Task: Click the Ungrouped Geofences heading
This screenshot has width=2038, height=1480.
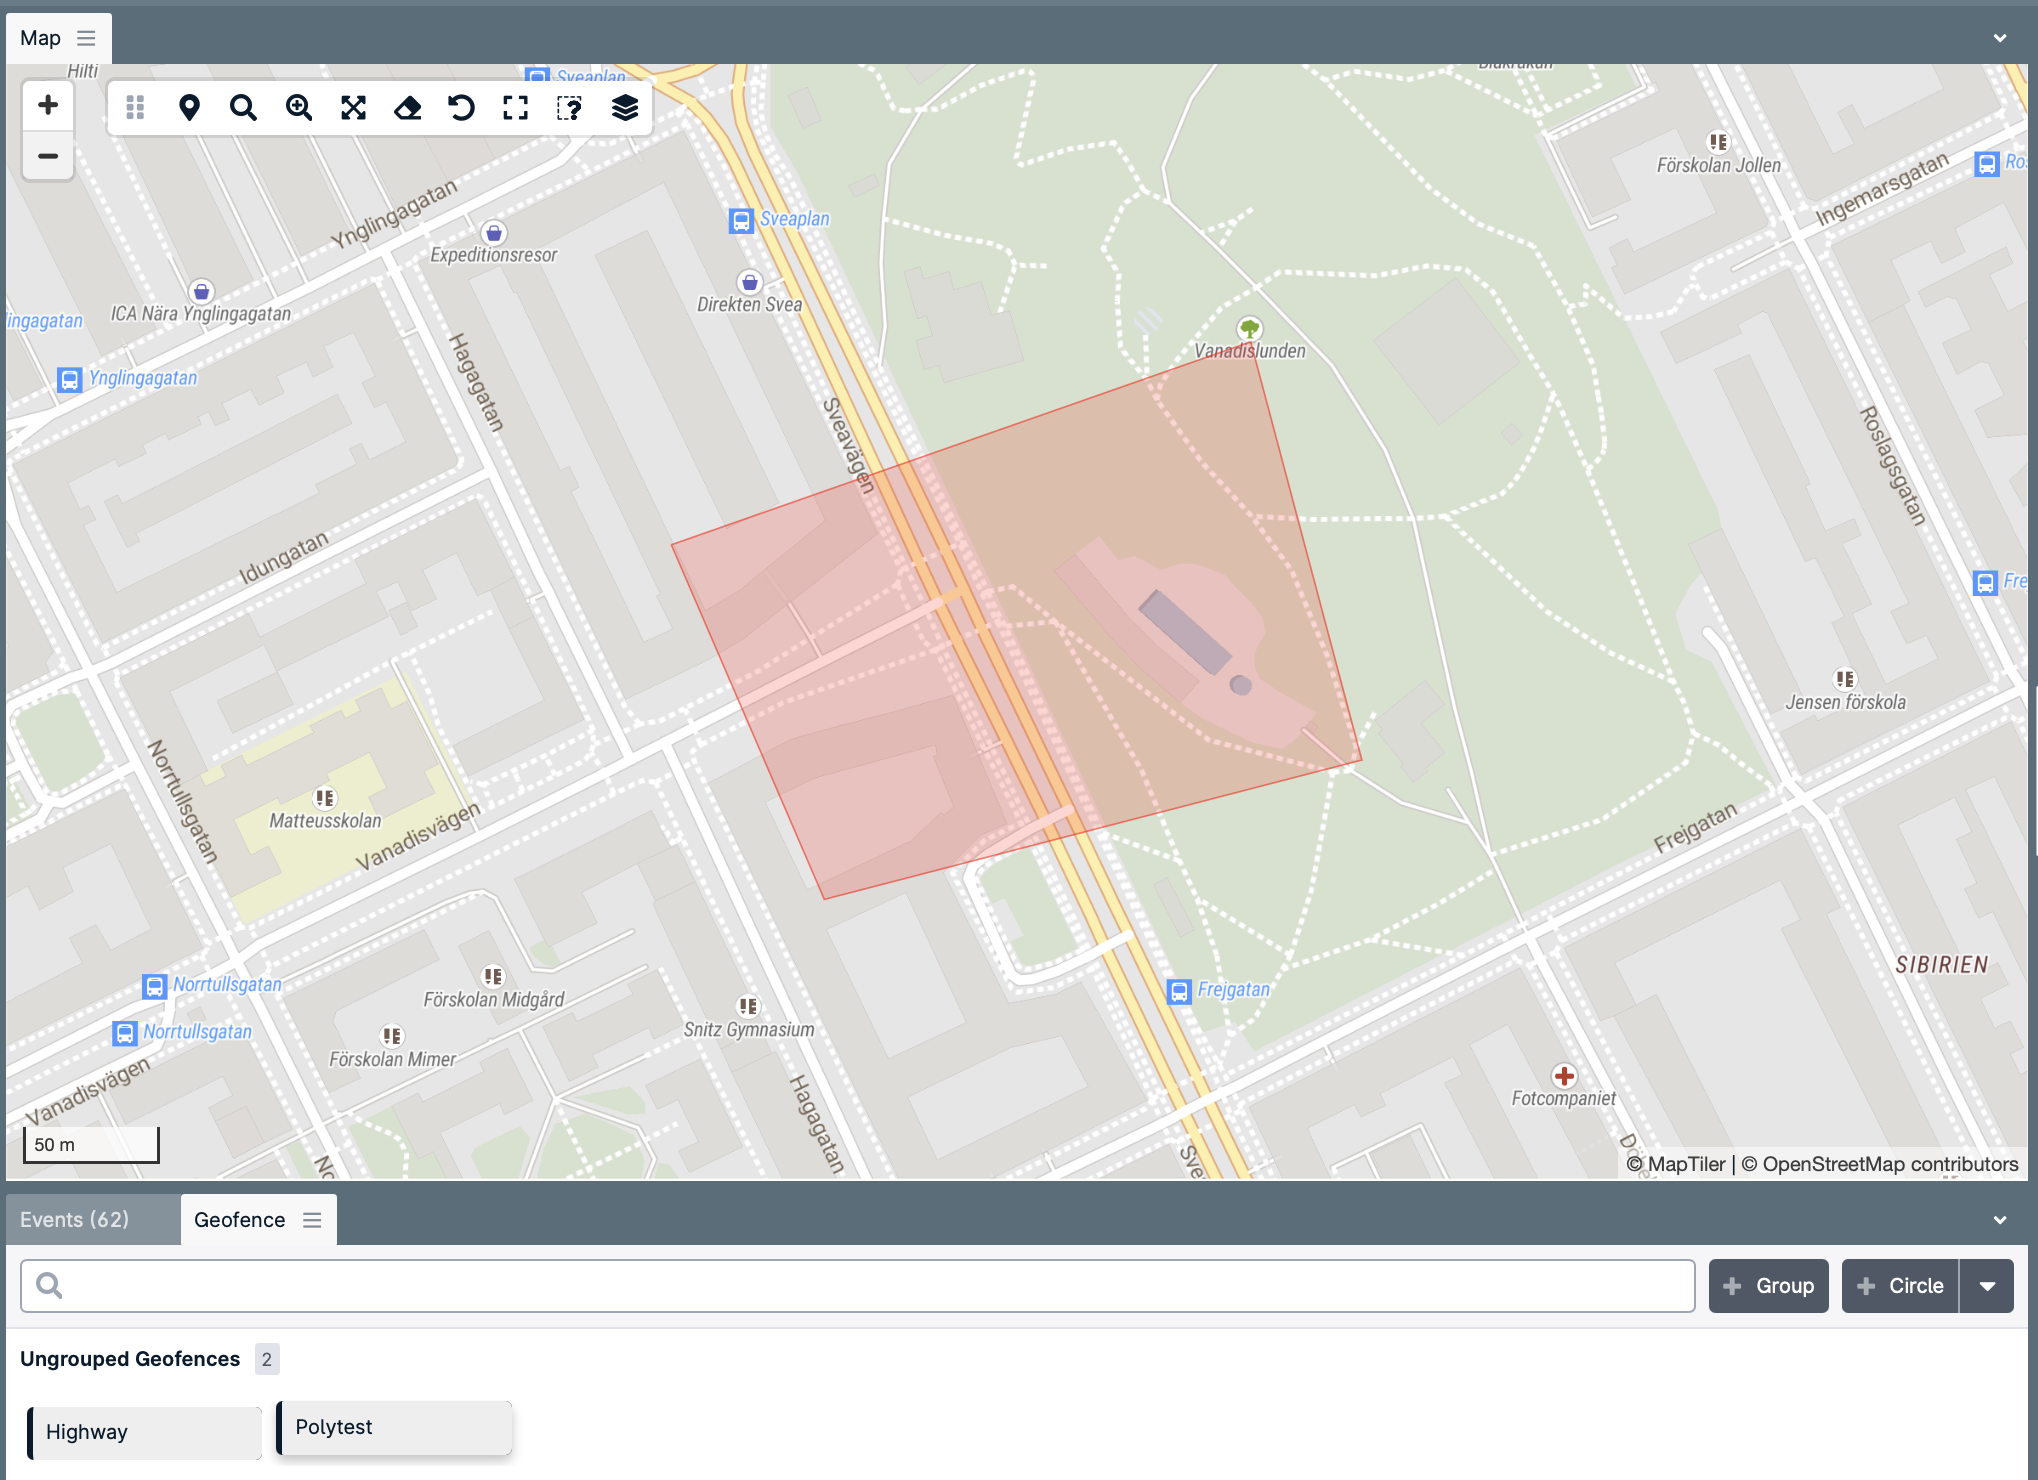Action: [x=130, y=1359]
